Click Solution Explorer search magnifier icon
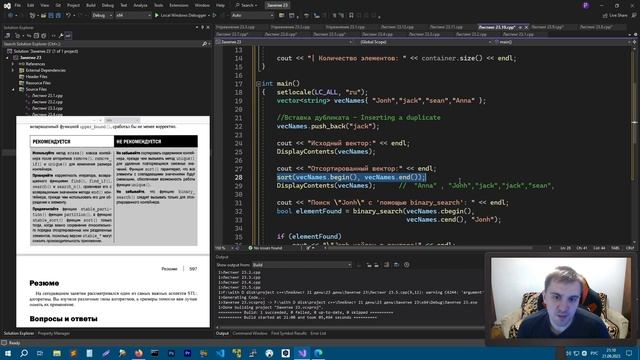640x360 pixels. [204, 44]
